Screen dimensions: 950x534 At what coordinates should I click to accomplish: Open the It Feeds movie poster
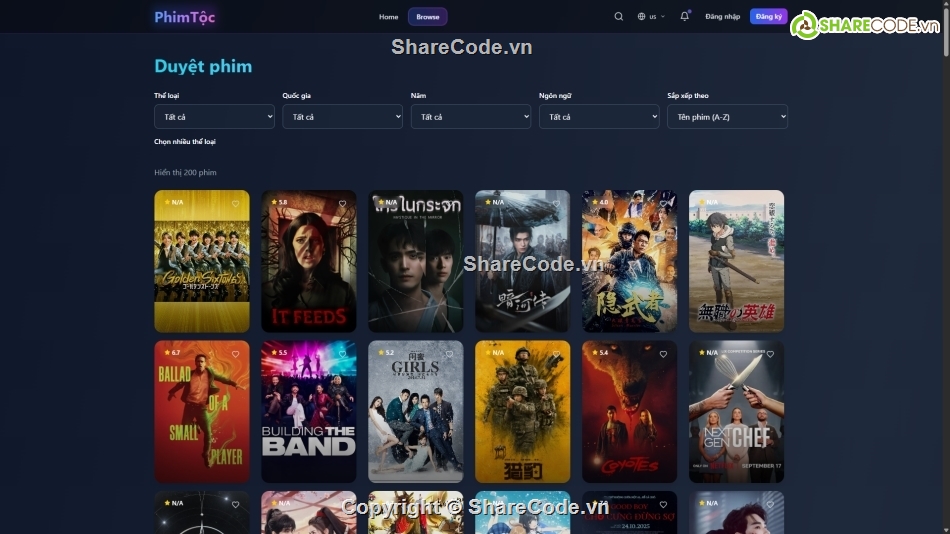point(309,261)
